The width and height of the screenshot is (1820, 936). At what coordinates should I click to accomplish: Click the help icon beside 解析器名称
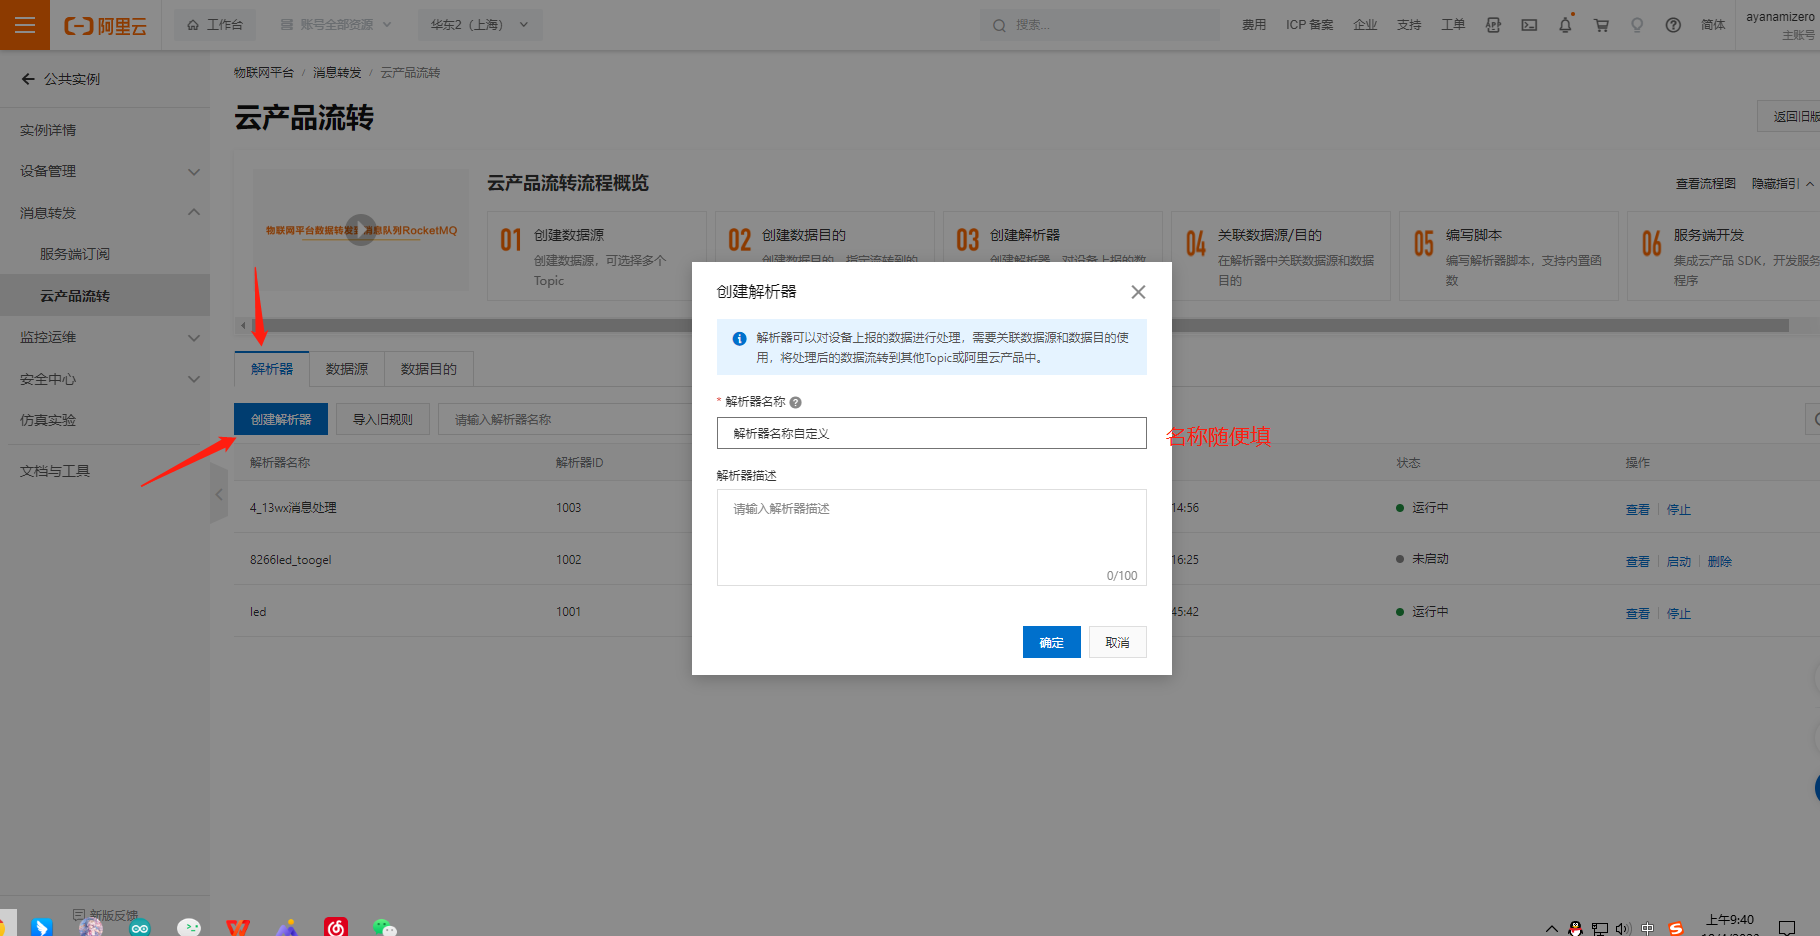pyautogui.click(x=796, y=402)
